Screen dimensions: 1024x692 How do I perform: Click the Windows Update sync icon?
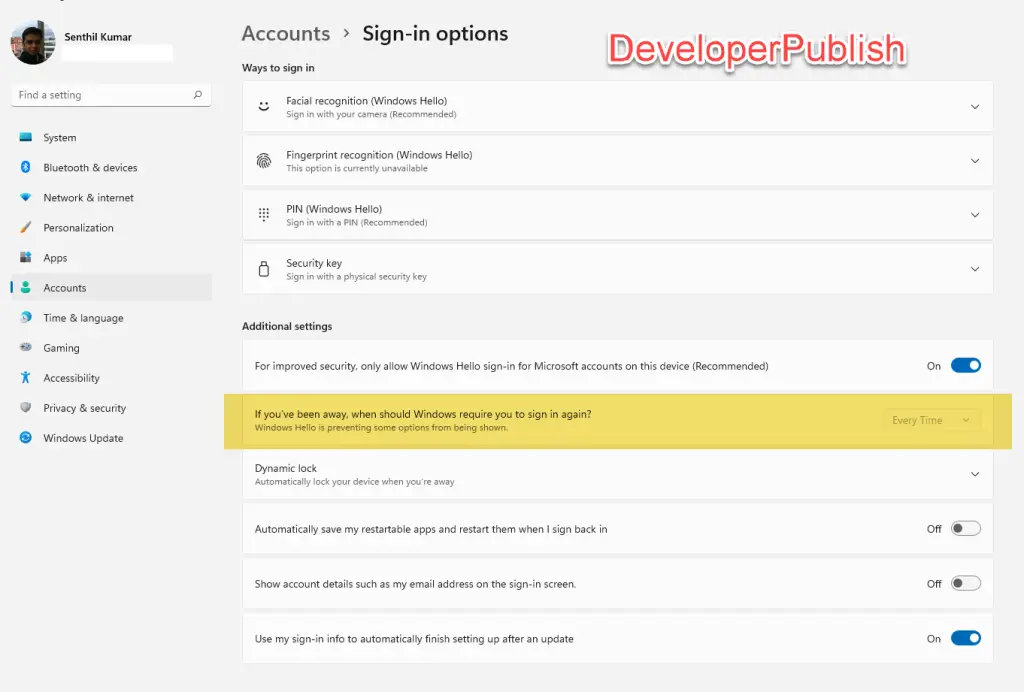pos(25,437)
